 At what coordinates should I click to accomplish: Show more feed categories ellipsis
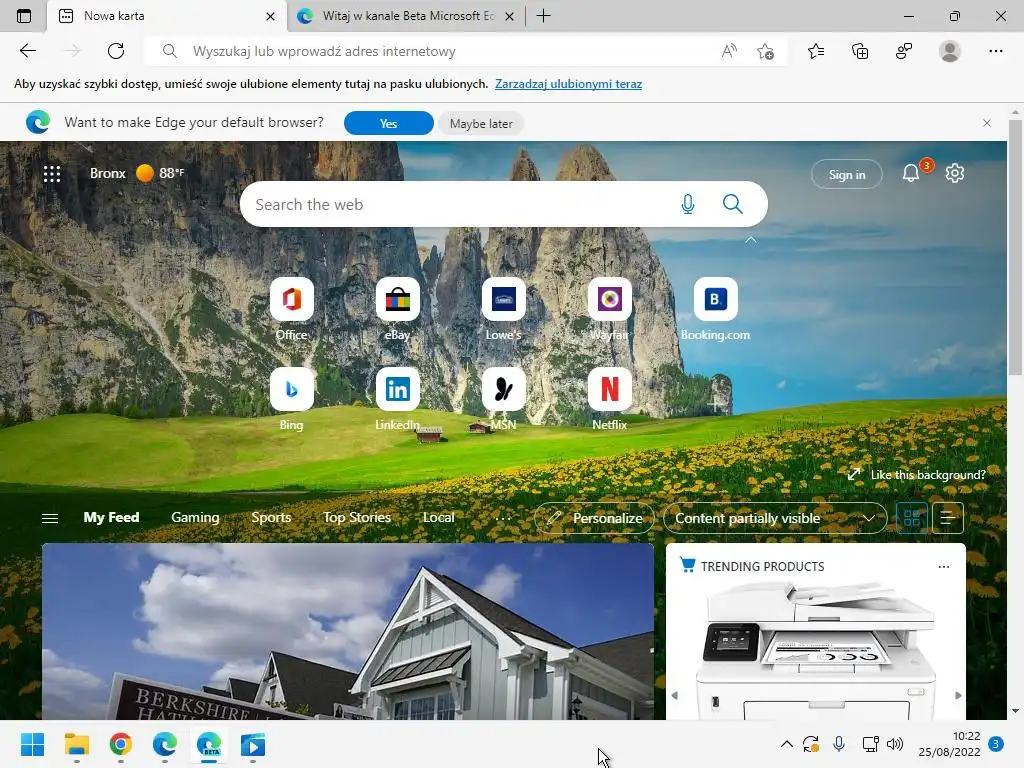click(503, 518)
